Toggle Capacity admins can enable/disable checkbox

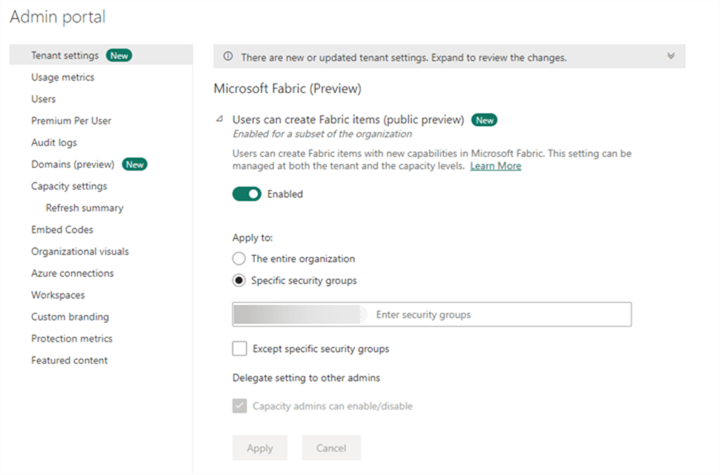pos(239,406)
